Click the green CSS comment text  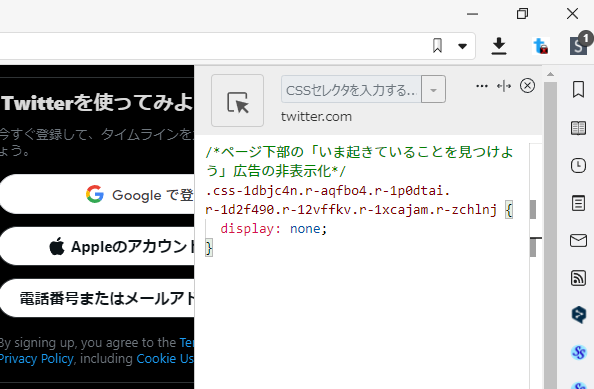(359, 162)
